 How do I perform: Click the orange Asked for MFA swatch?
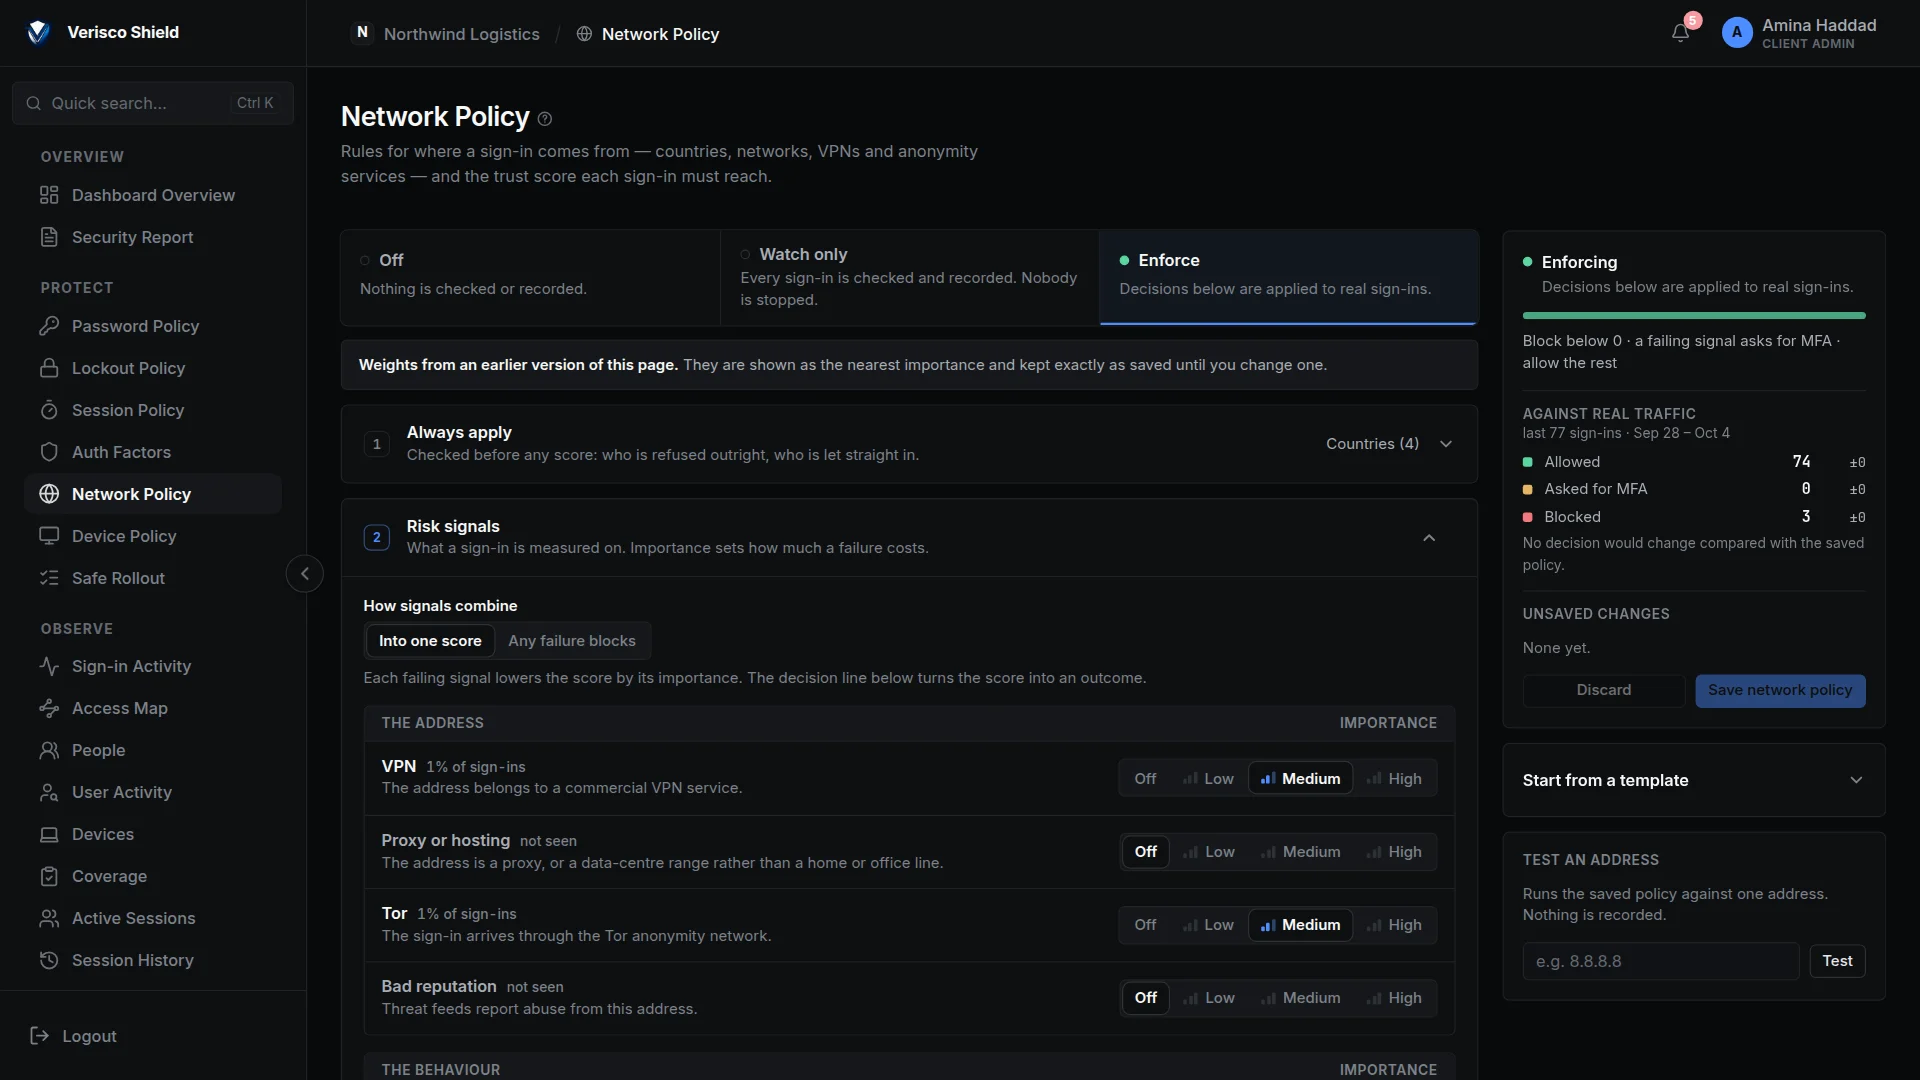tap(1528, 489)
